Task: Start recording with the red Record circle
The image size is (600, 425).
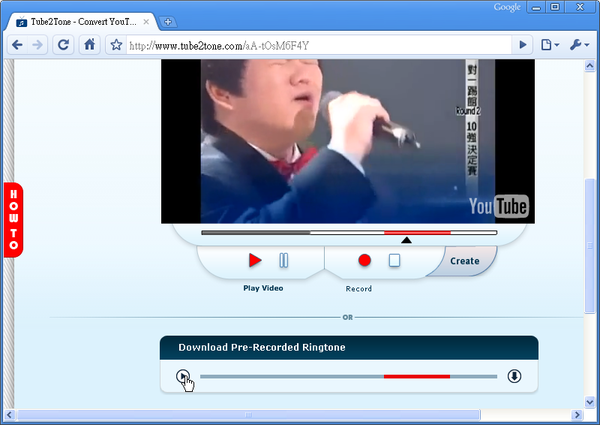Action: click(365, 261)
